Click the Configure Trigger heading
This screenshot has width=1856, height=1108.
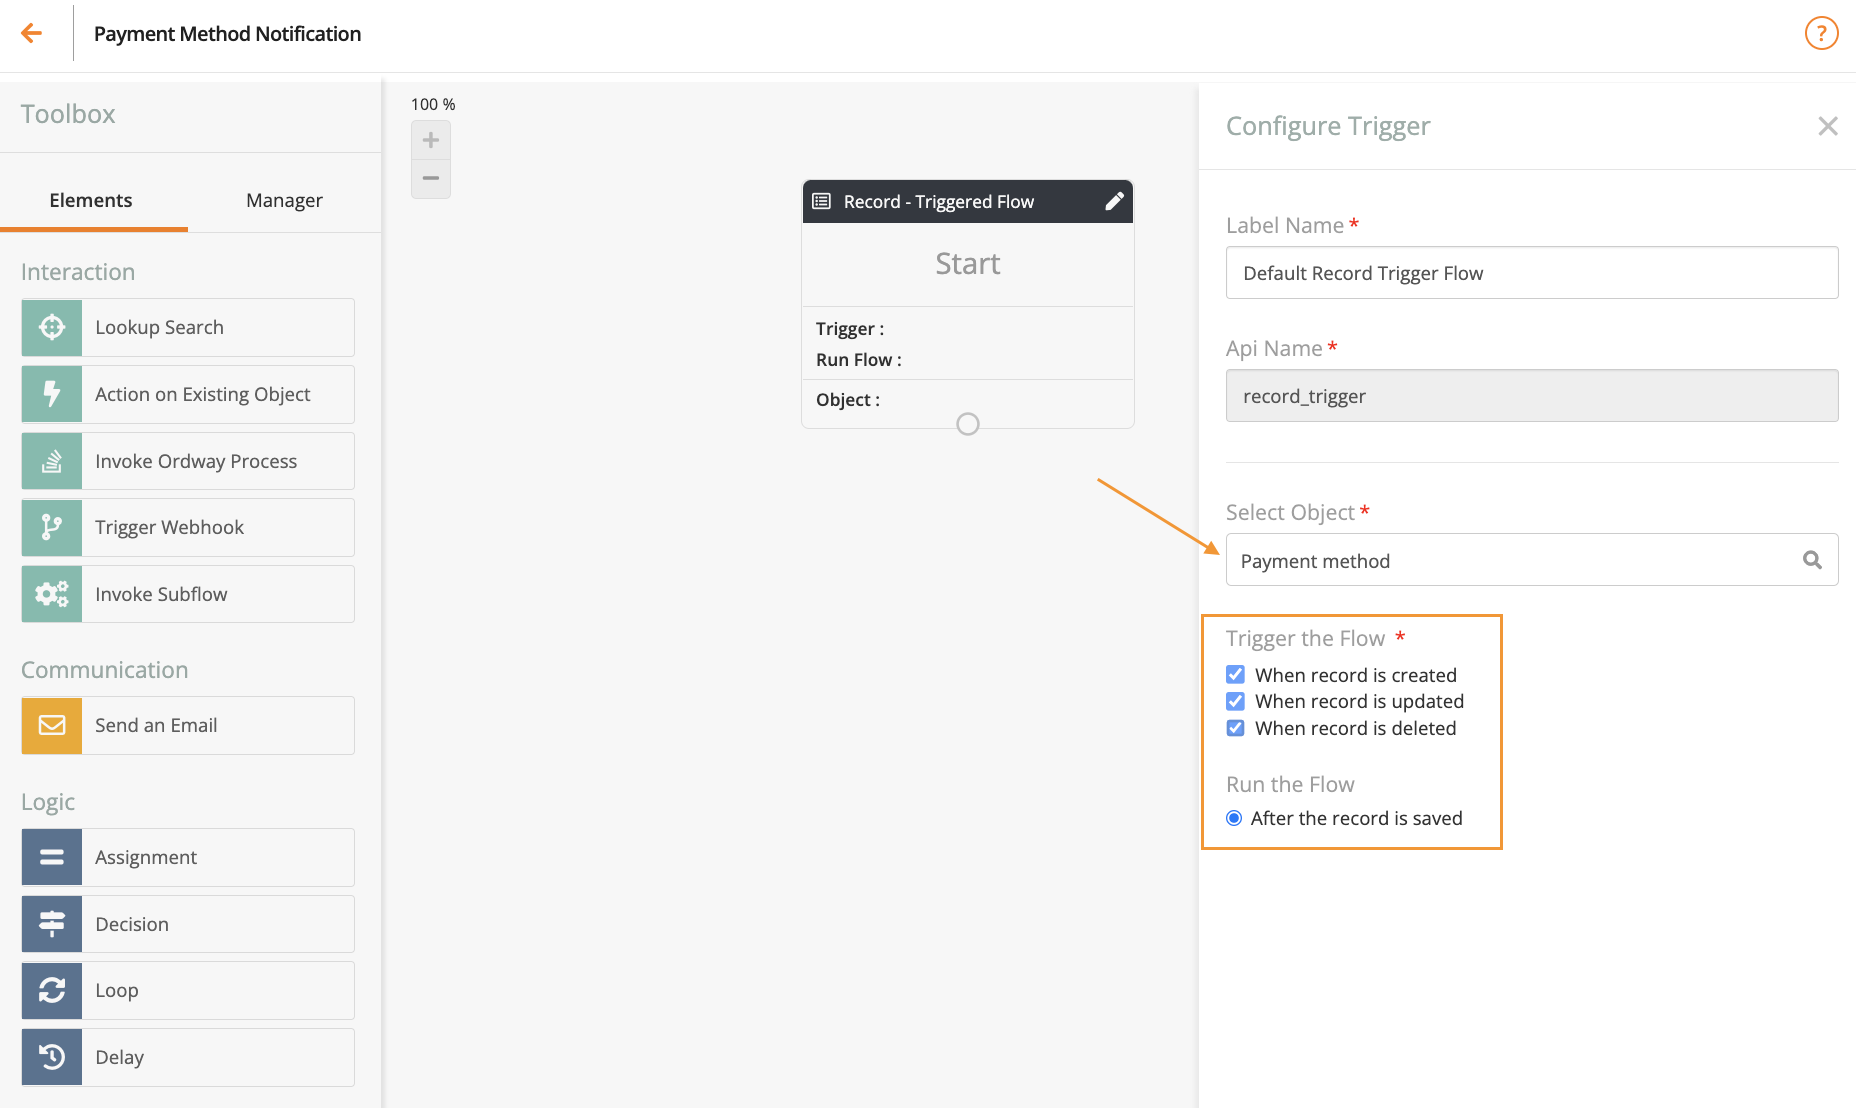(x=1328, y=126)
